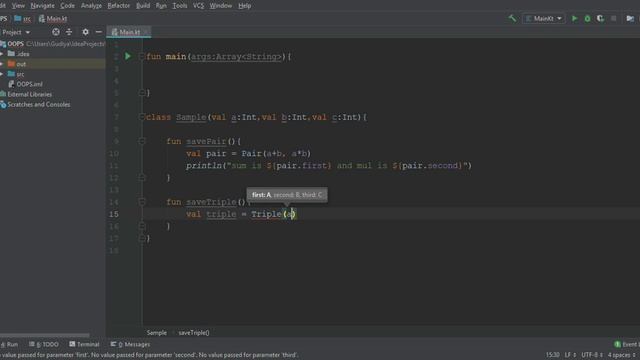Place cursor in Triple( argument on line 15
This screenshot has width=640, height=360.
pos(290,214)
